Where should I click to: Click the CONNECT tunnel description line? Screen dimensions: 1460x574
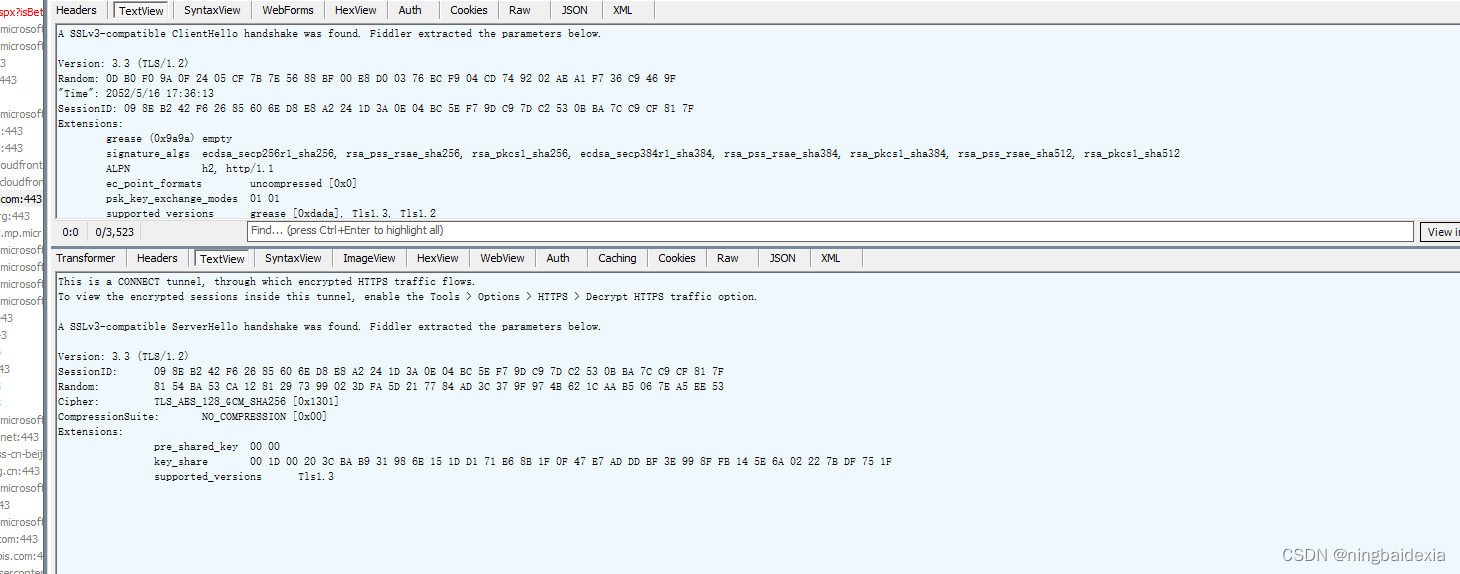pos(267,282)
